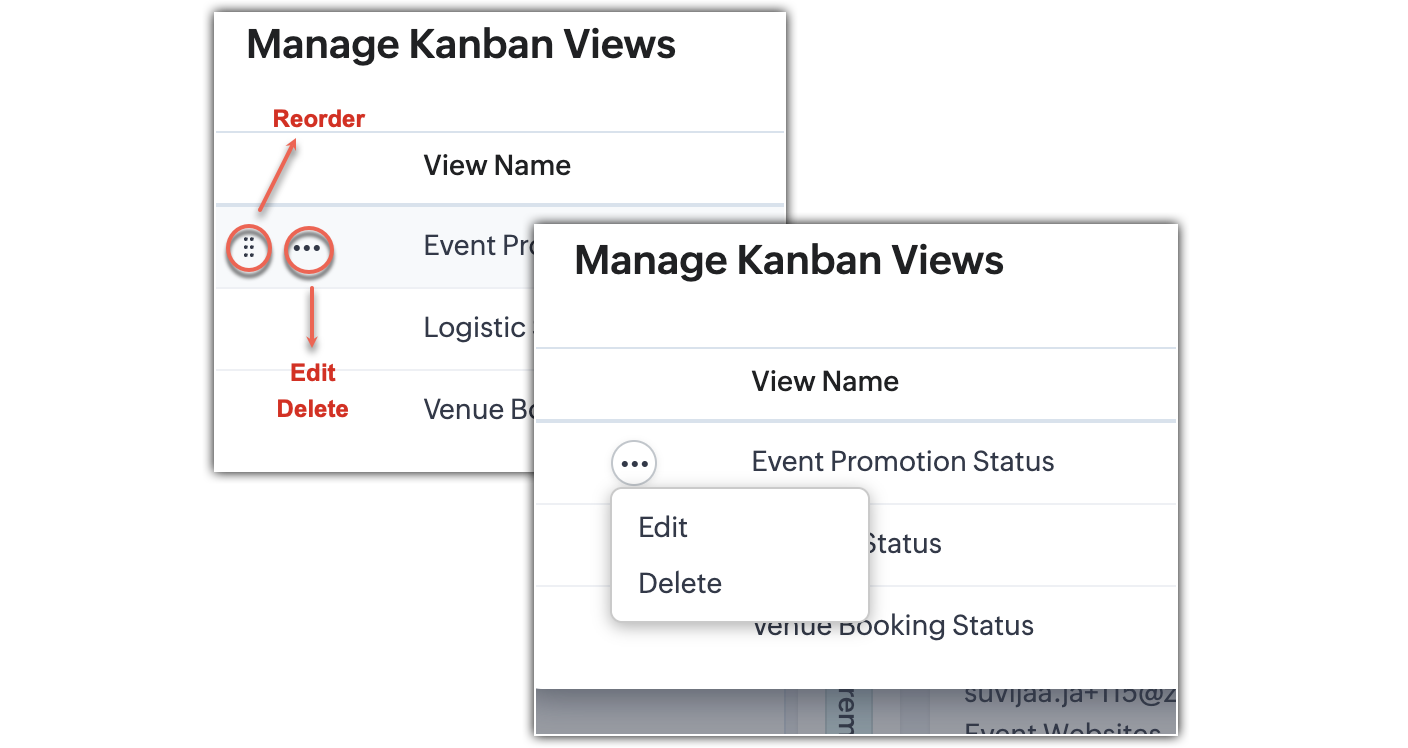
Task: Click the Manage Kanban Views title in the annotated dialog
Action: (x=461, y=44)
